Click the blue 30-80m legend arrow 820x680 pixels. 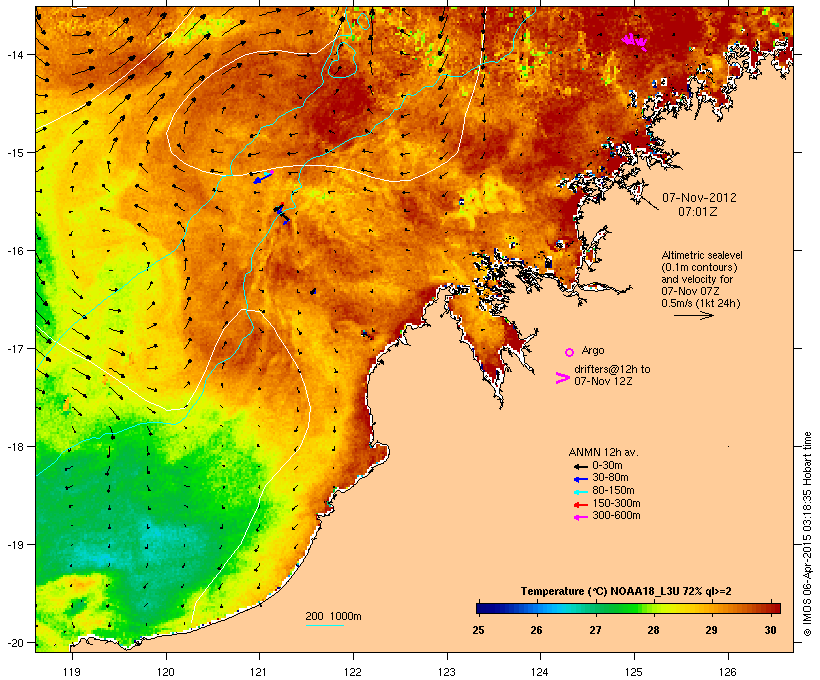(x=580, y=479)
